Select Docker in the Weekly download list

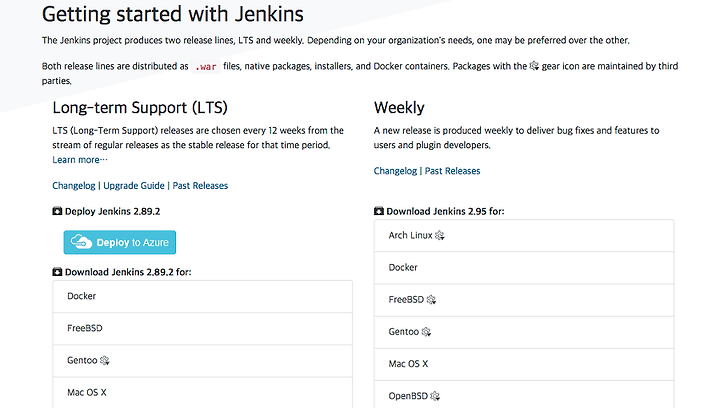524,268
